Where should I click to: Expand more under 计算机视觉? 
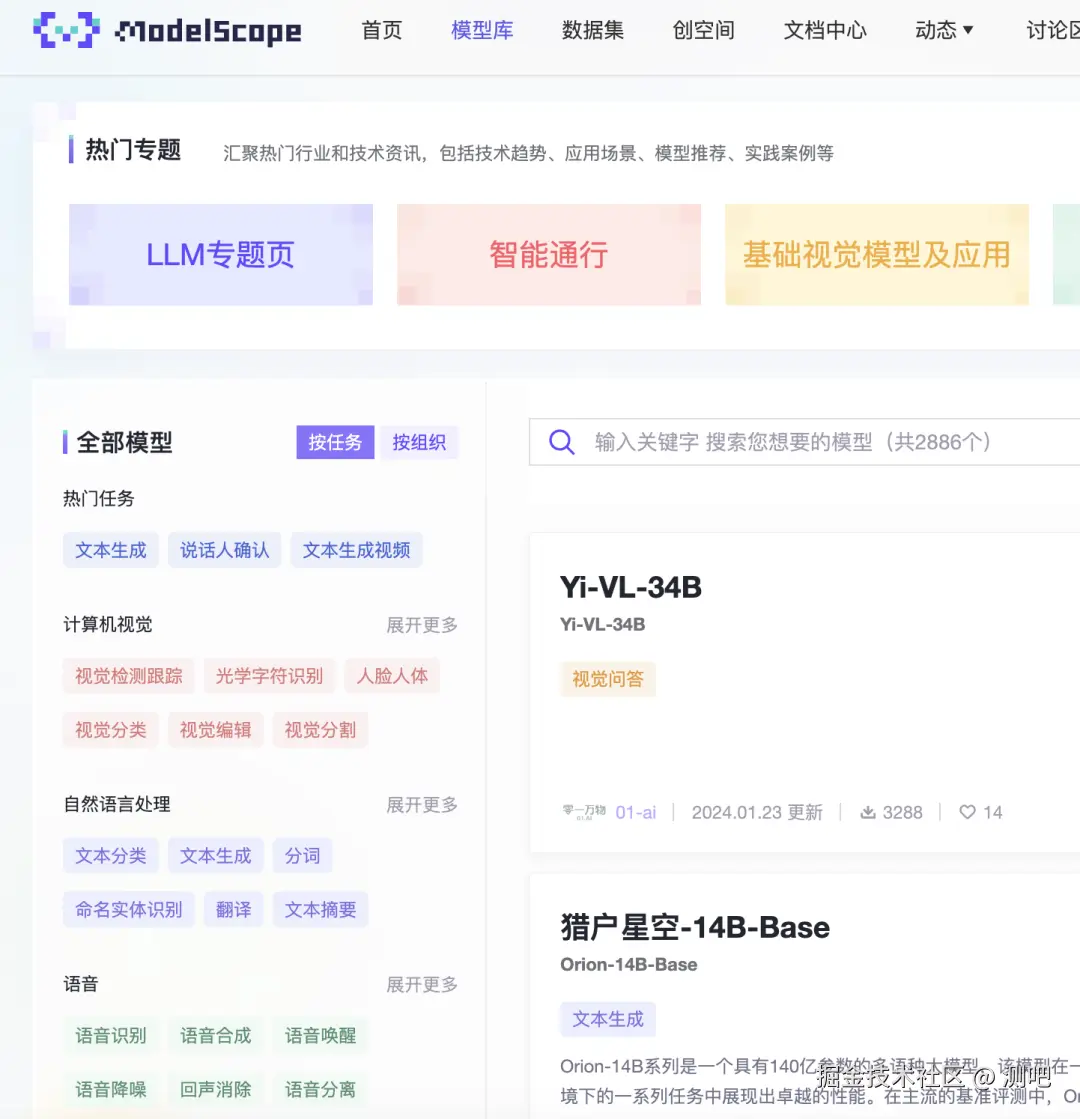click(422, 625)
